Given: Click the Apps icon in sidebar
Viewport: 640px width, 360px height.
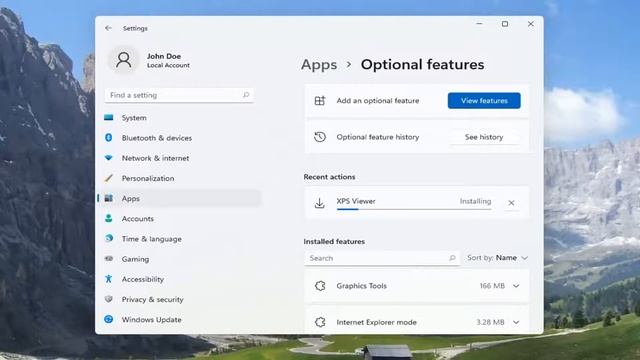Looking at the screenshot, I should click(x=109, y=198).
